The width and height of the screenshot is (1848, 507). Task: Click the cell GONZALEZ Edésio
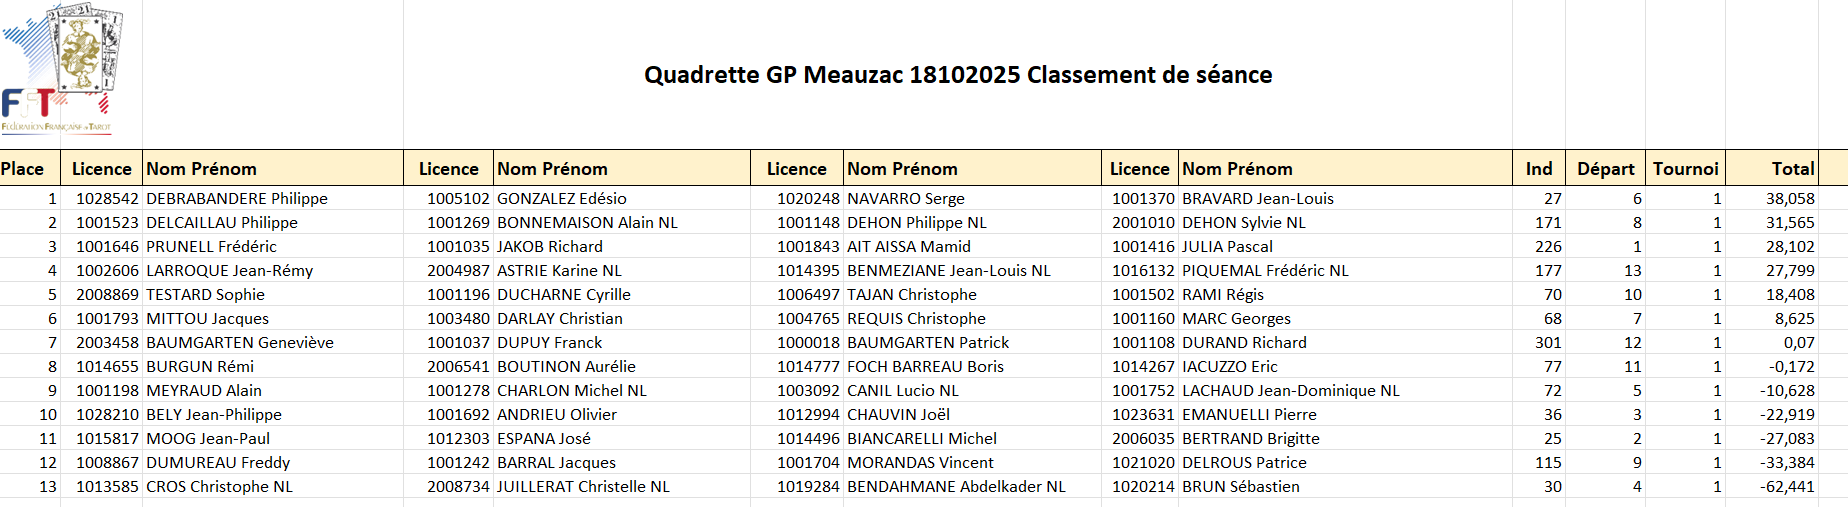click(562, 199)
